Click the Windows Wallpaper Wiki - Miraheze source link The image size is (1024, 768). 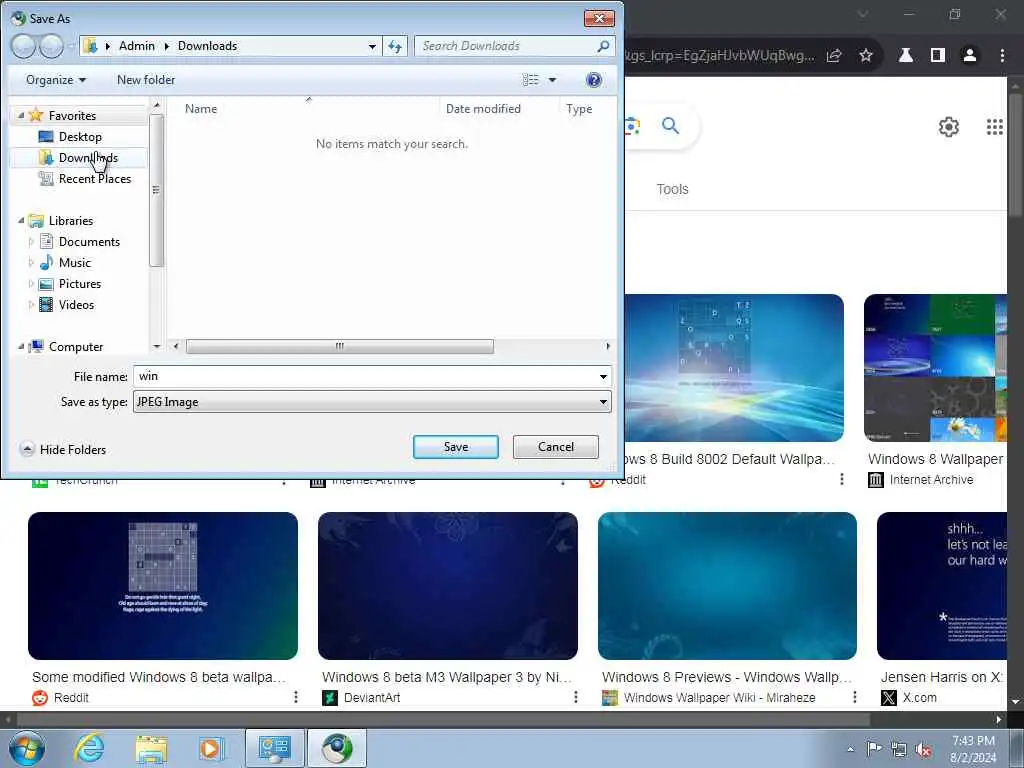[719, 697]
